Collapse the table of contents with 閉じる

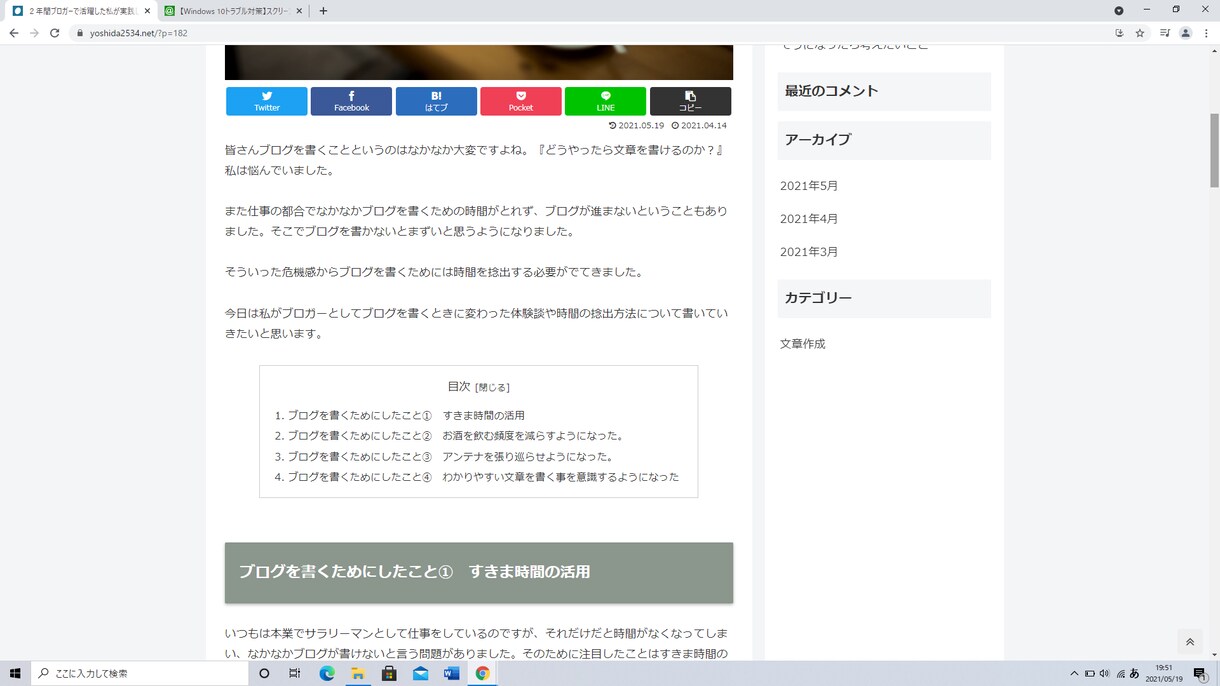pyautogui.click(x=492, y=387)
